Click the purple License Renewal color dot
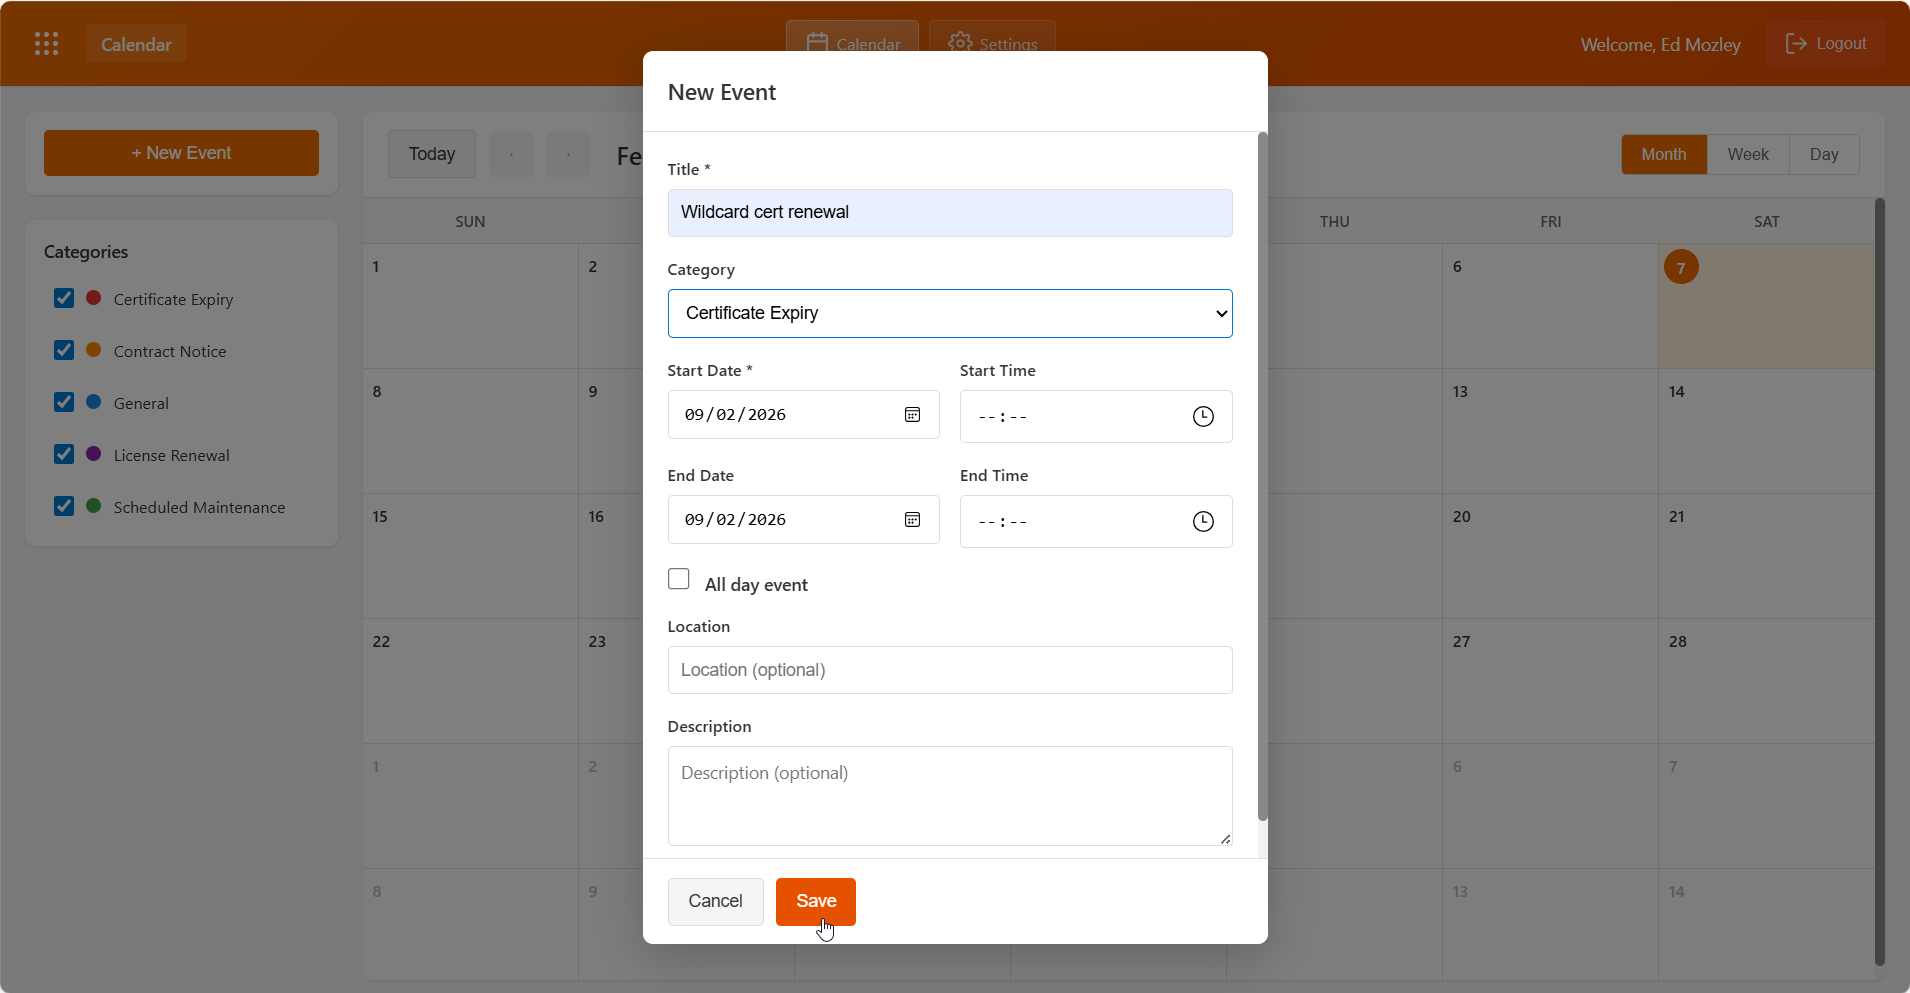The height and width of the screenshot is (993, 1910). click(x=94, y=454)
